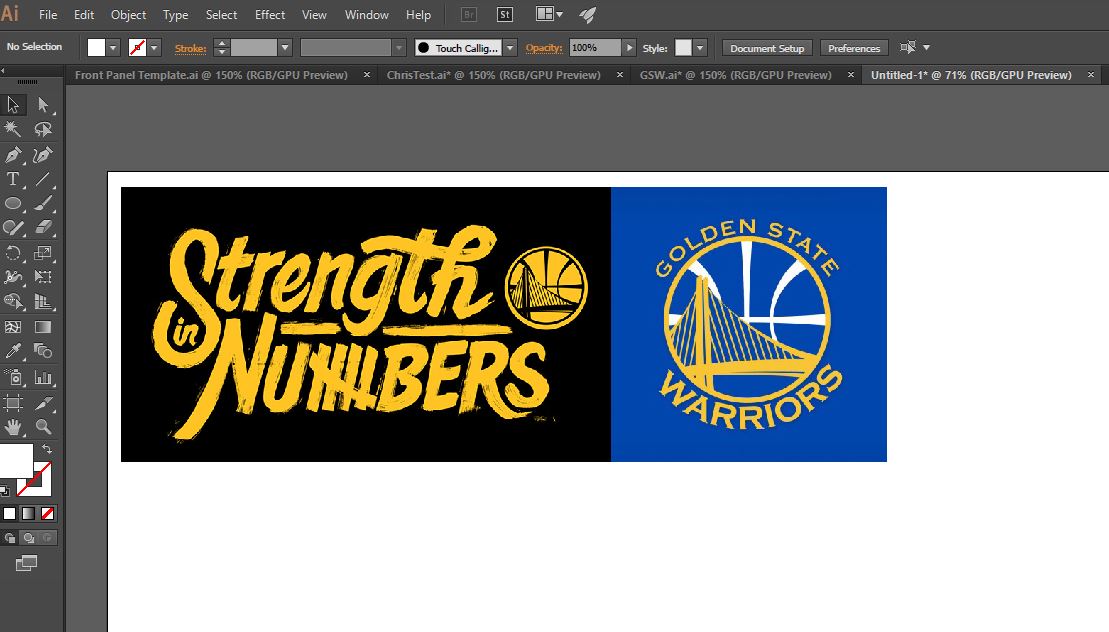Click the Preferences button

coord(854,48)
